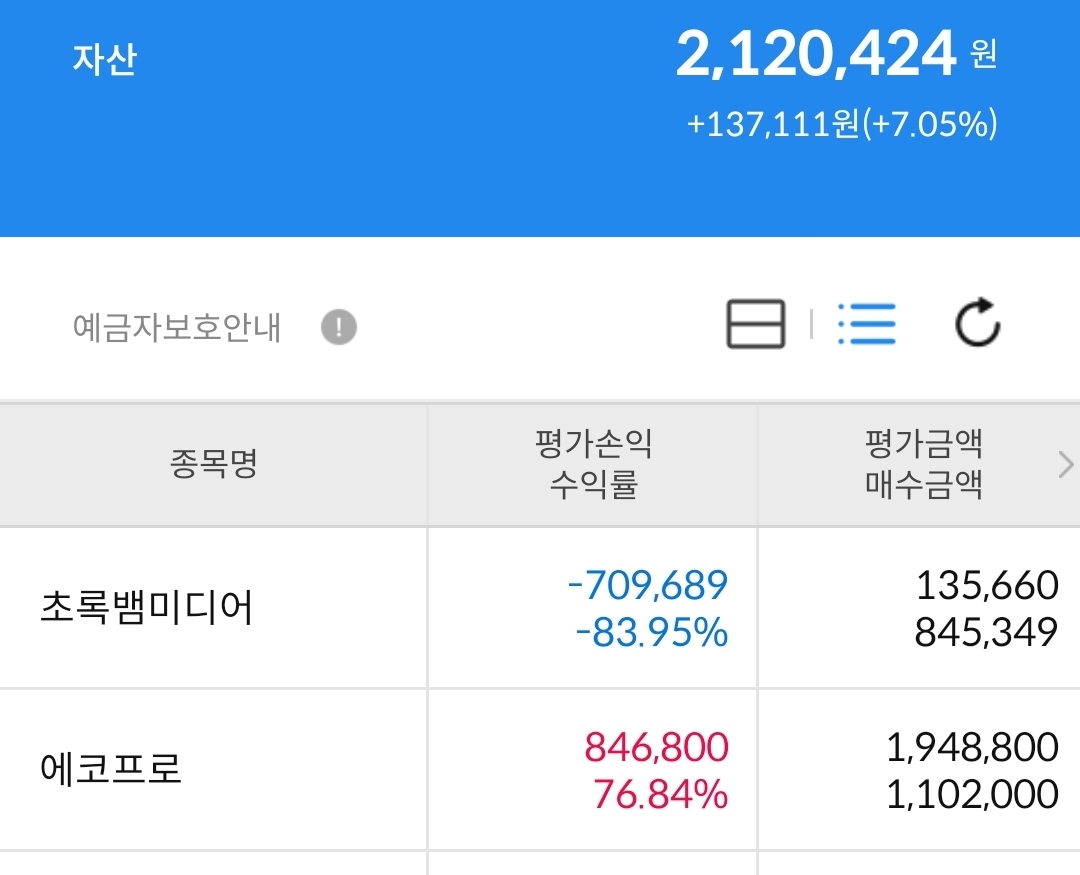The width and height of the screenshot is (1080, 875).
Task: Select 에코프로 profit value 846,800
Action: tap(656, 747)
